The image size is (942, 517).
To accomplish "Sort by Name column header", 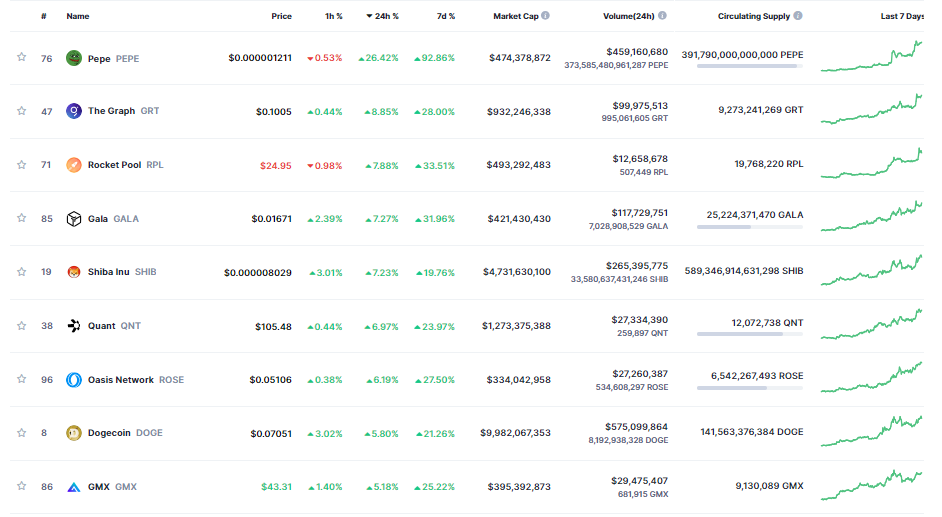I will point(77,16).
